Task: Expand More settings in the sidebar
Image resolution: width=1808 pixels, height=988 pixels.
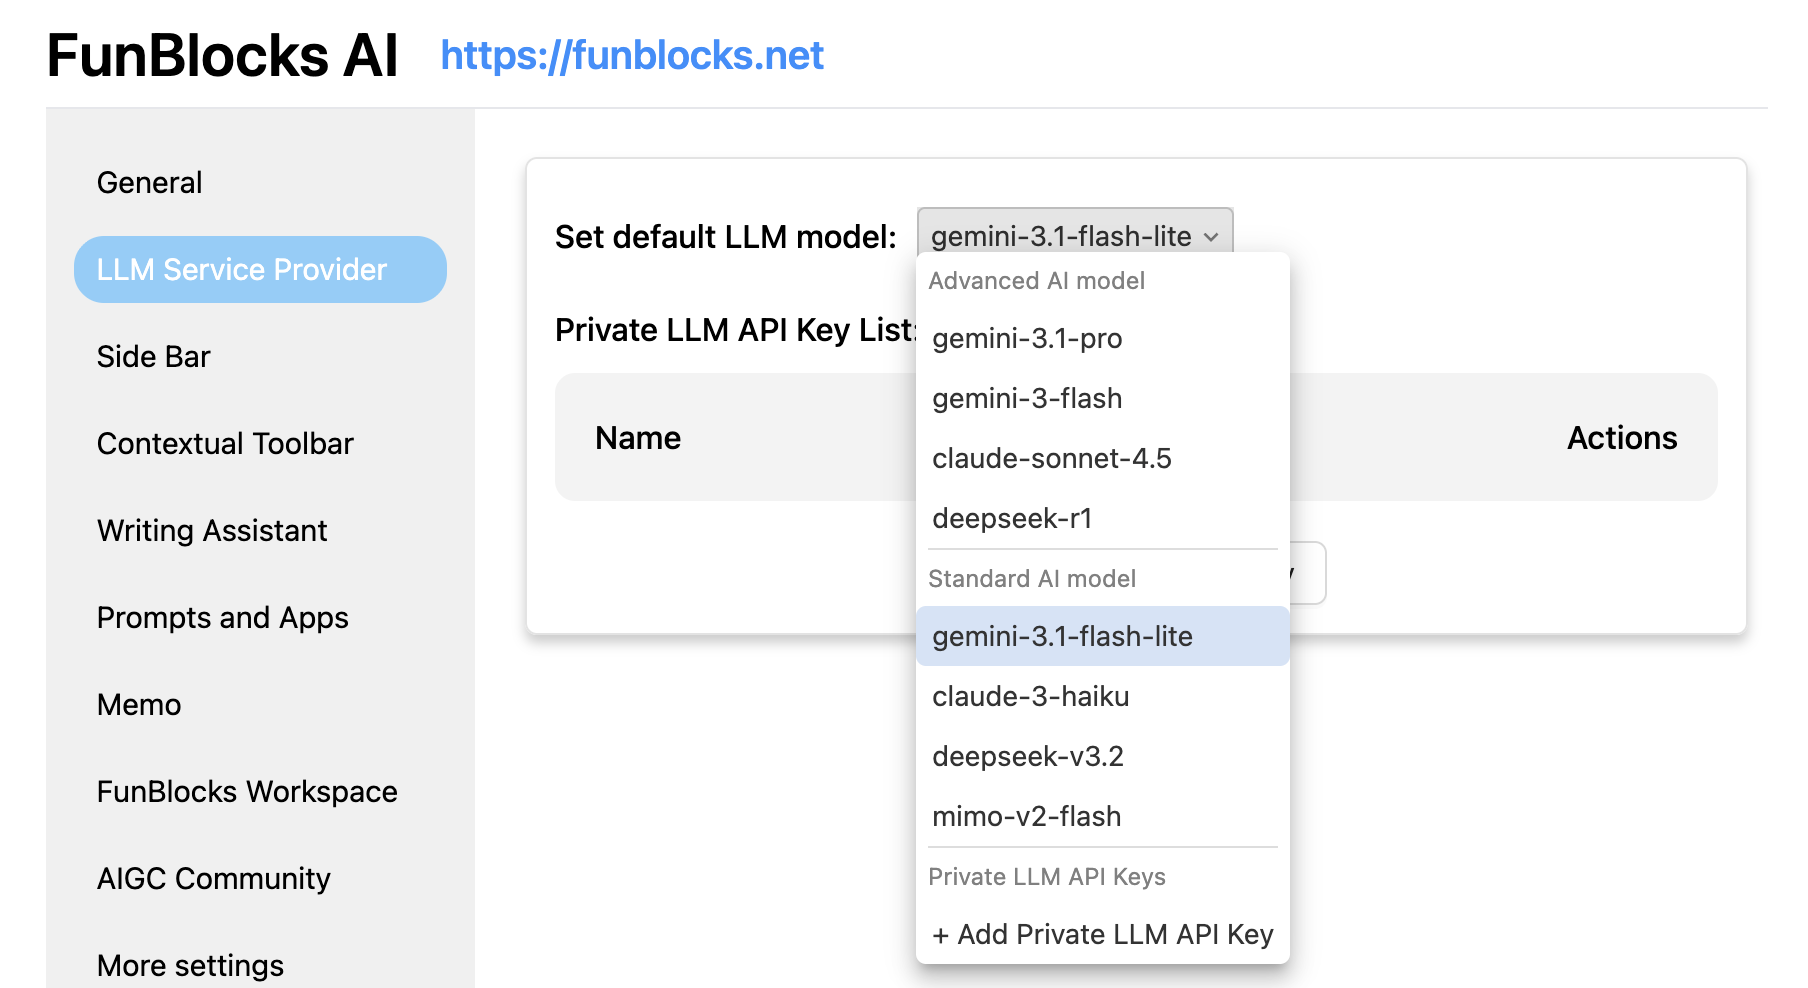Action: [x=189, y=964]
